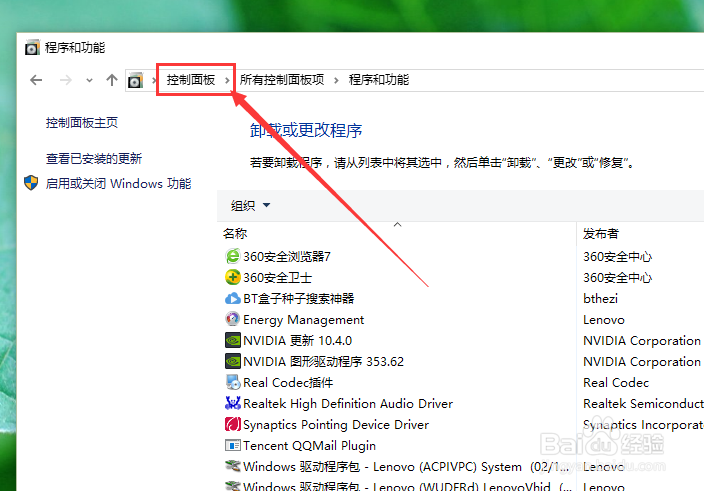Image resolution: width=704 pixels, height=491 pixels.
Task: Open the 组织 dropdown menu
Action: pos(251,206)
